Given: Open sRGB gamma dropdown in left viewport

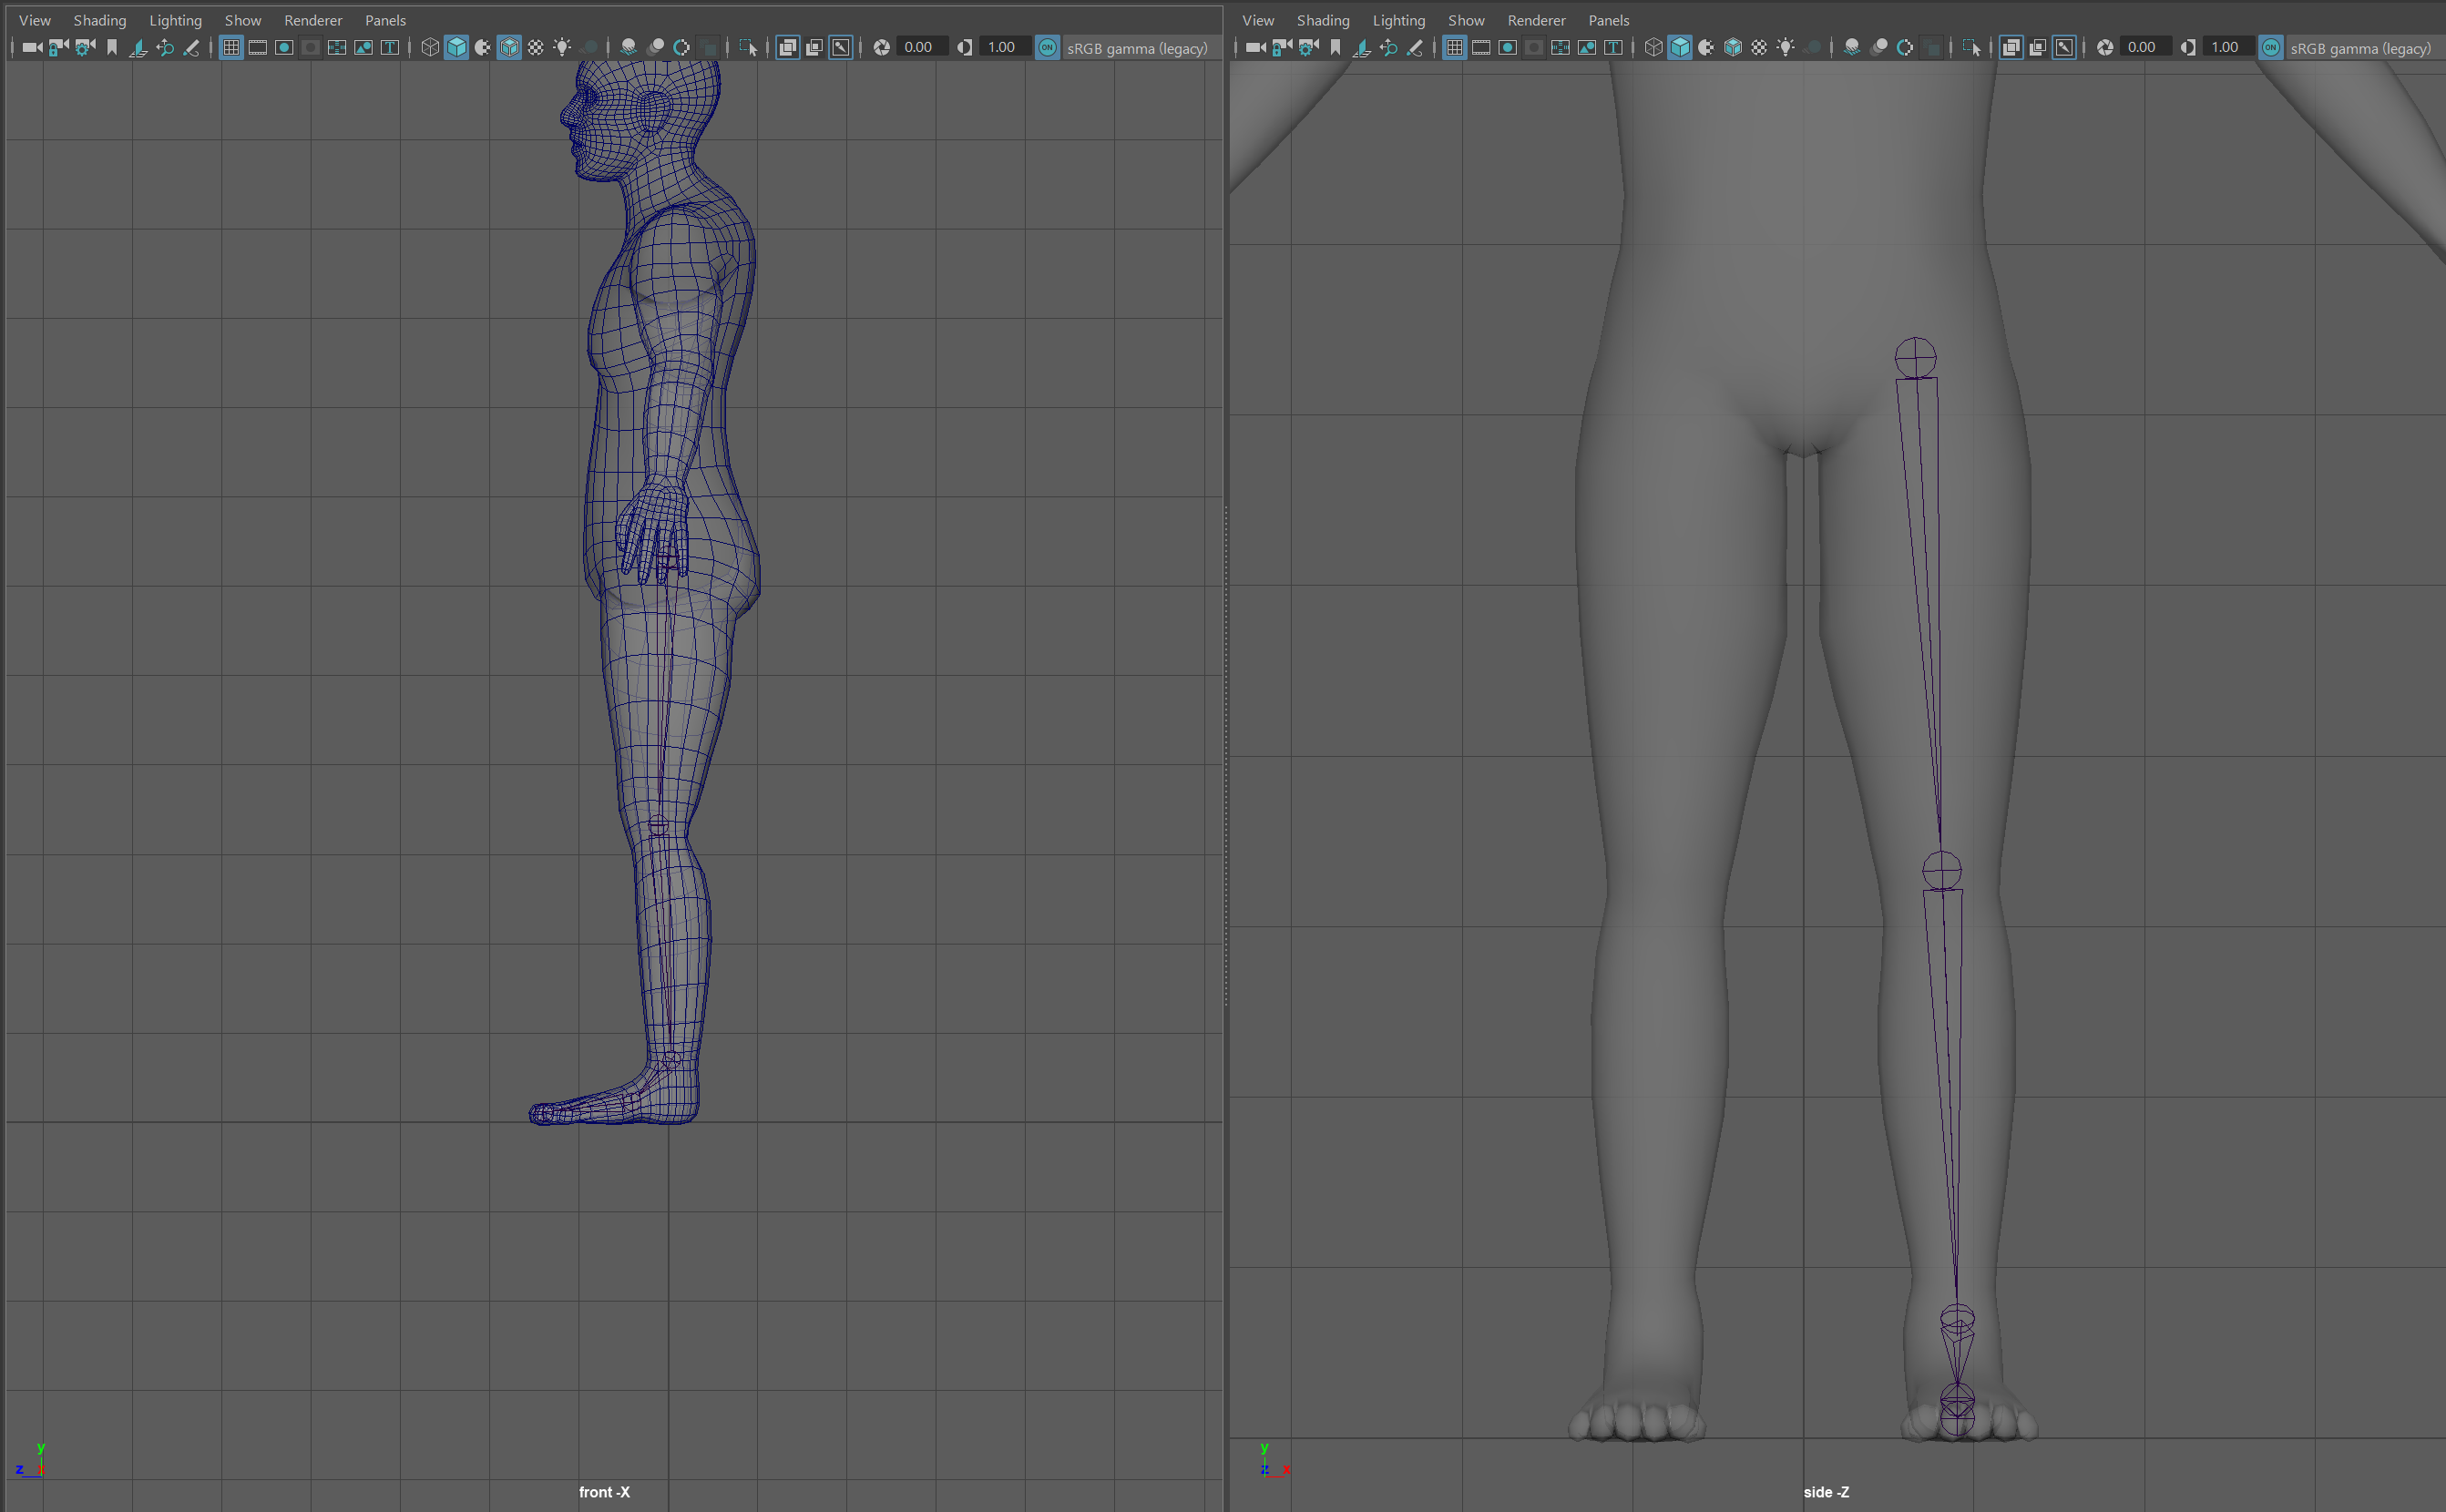Looking at the screenshot, I should (x=1137, y=48).
